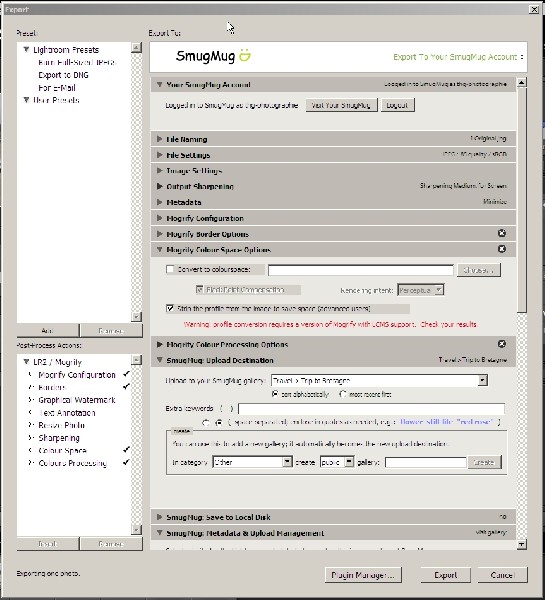The image size is (545, 600).
Task: Click checkmark beside Borders action
Action: click(x=126, y=387)
